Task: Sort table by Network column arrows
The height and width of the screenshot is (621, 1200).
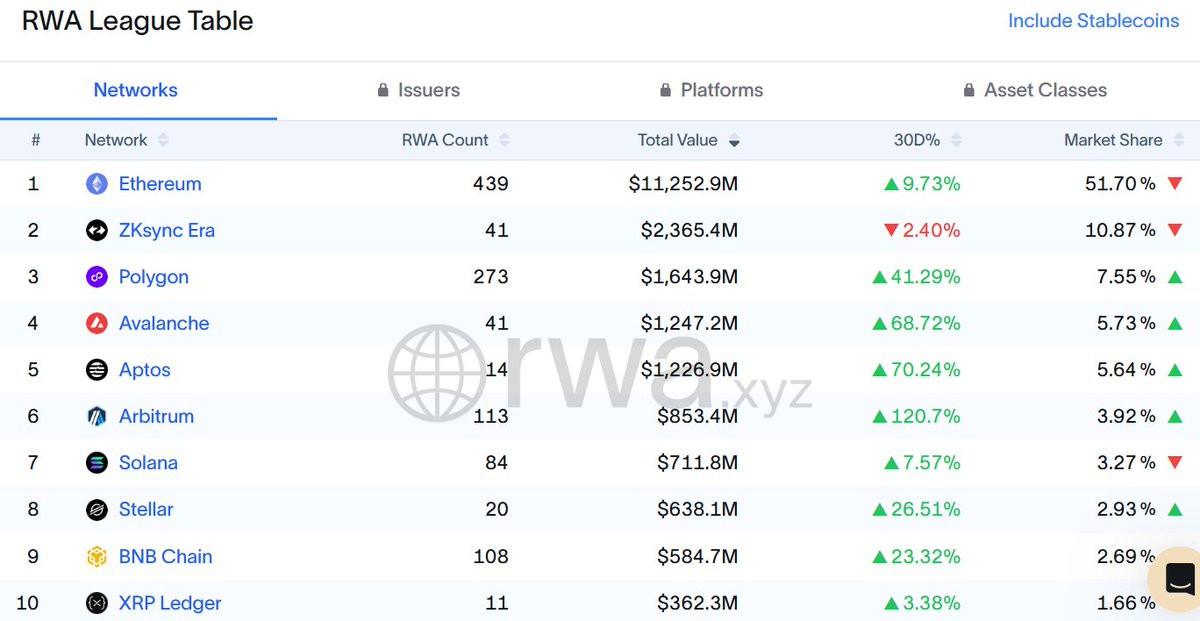Action: (x=163, y=140)
